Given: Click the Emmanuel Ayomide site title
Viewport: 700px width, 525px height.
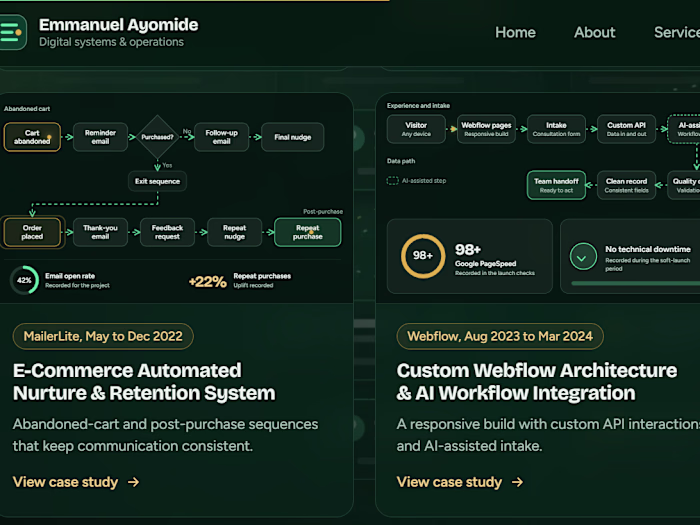Looking at the screenshot, I should click(118, 25).
